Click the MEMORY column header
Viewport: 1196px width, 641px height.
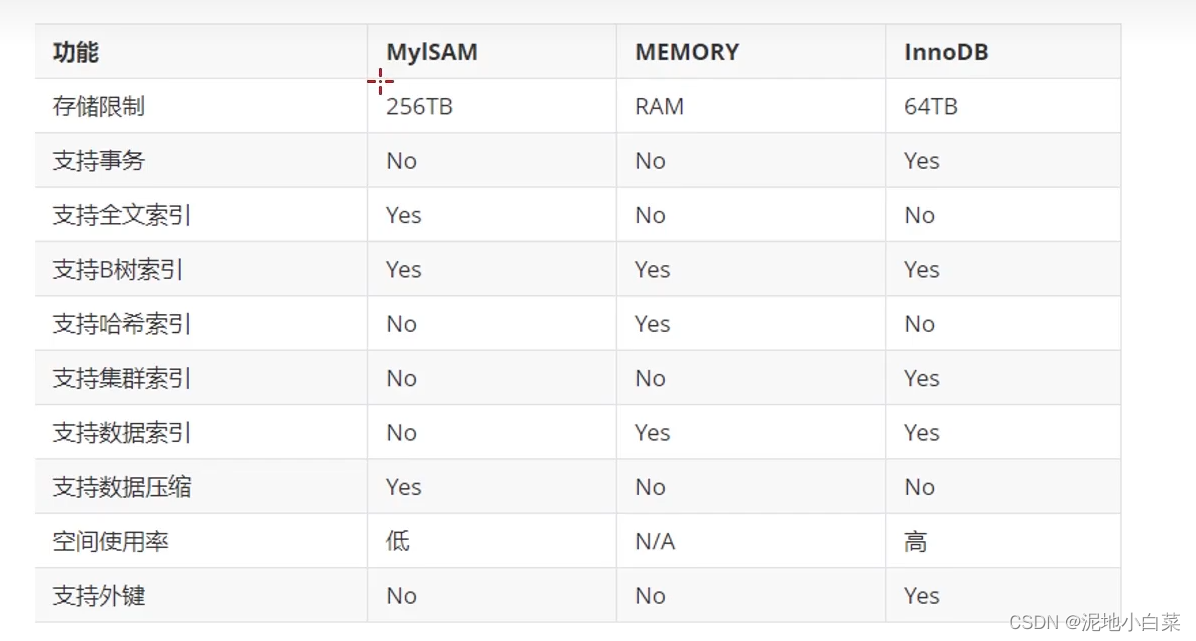687,52
